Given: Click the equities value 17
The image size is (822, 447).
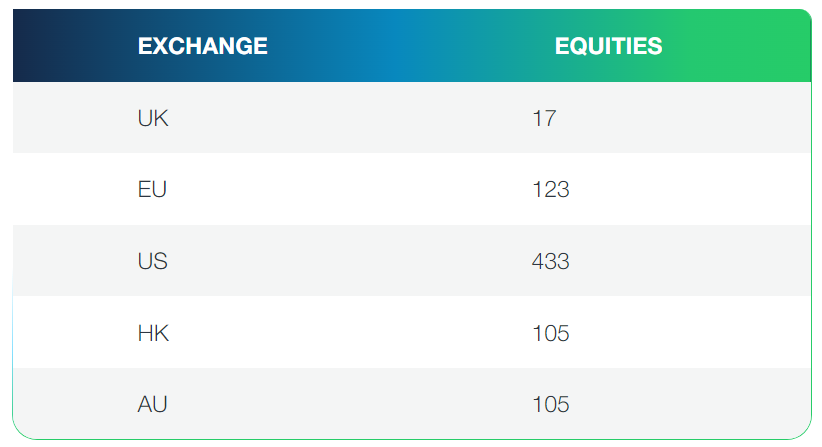Looking at the screenshot, I should pyautogui.click(x=544, y=118).
